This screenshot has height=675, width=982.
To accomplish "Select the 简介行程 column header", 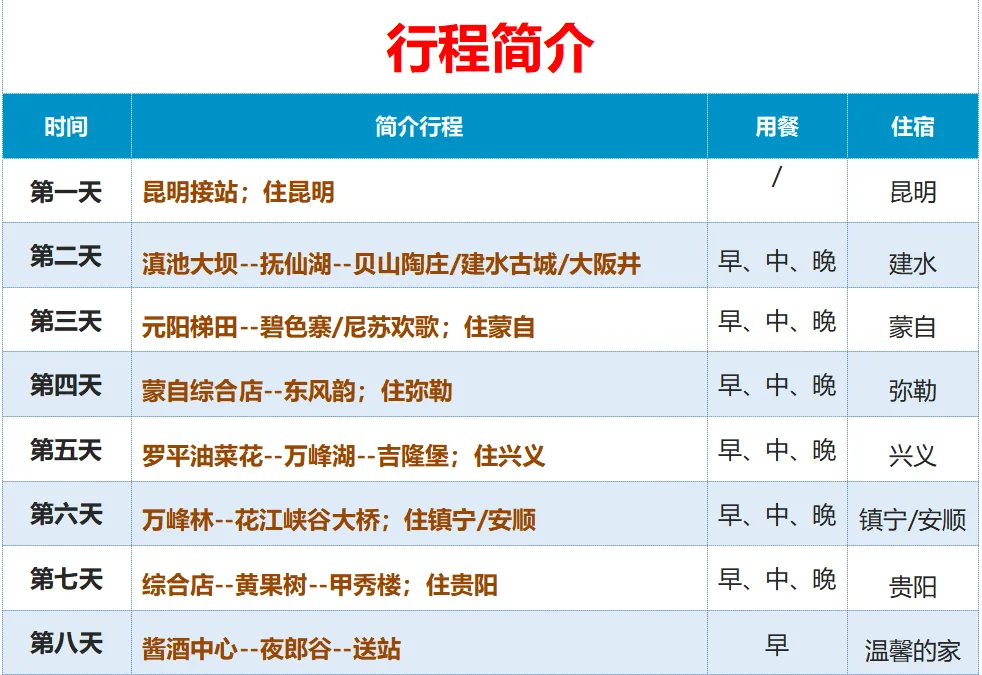I will (x=419, y=127).
